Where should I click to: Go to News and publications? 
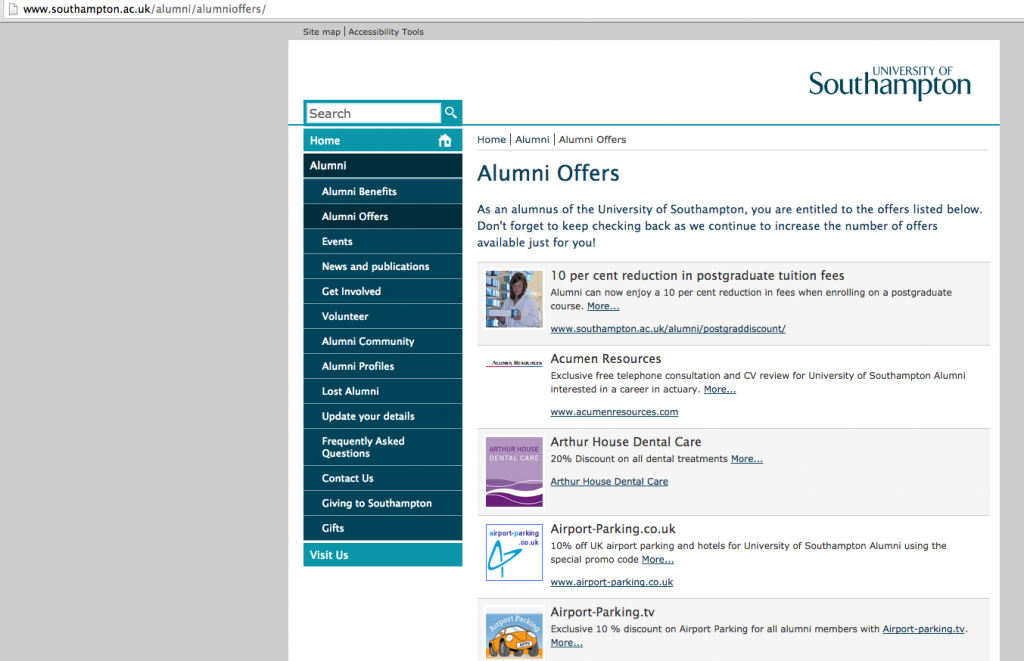(x=383, y=266)
